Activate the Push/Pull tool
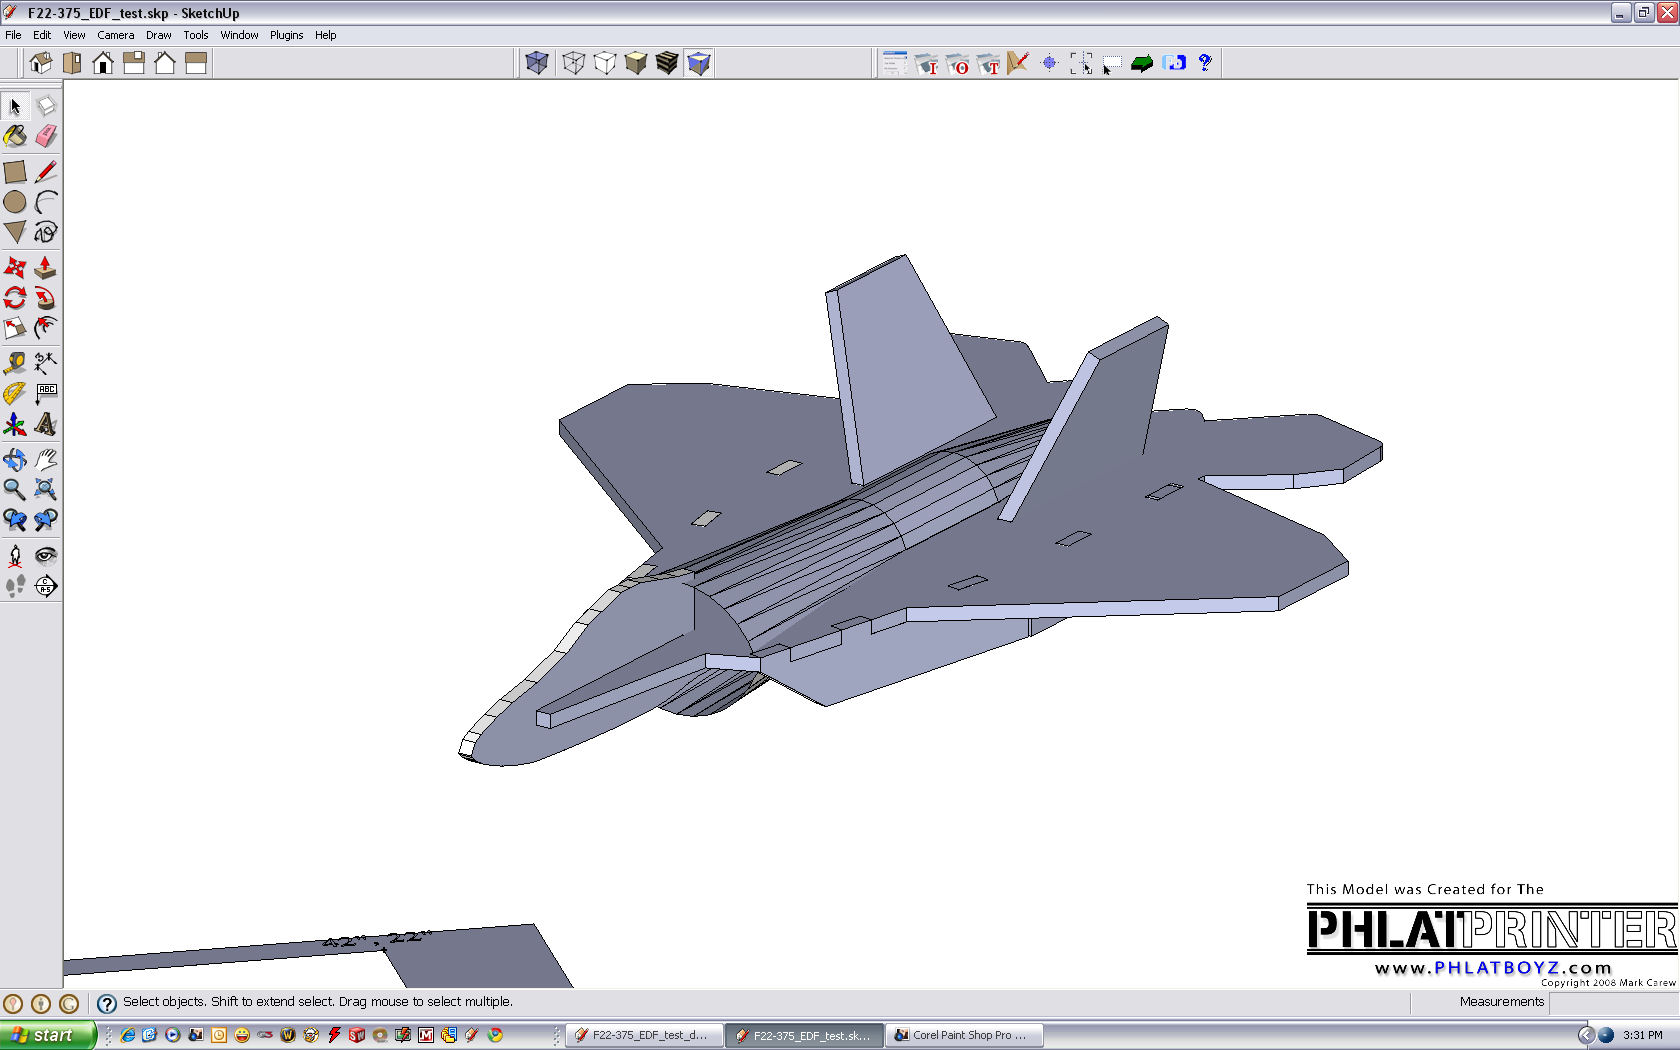The width and height of the screenshot is (1680, 1050). (46, 267)
